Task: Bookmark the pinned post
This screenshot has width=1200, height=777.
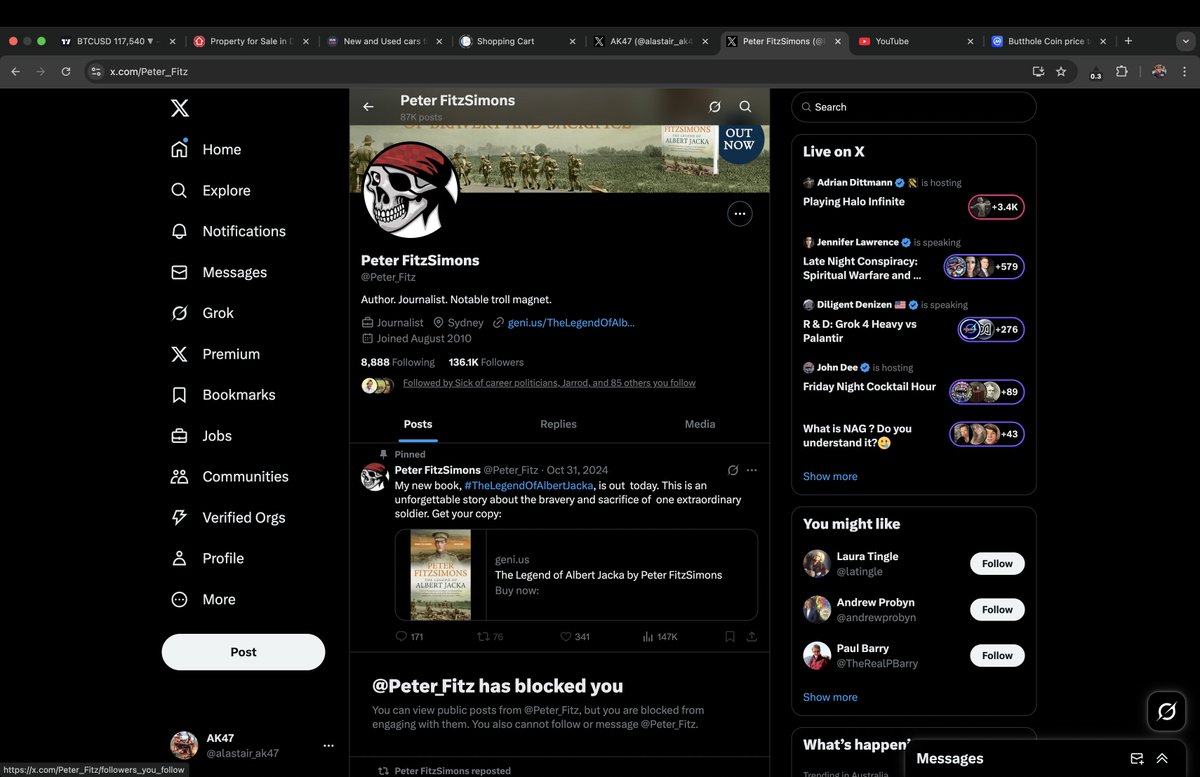Action: (x=730, y=637)
